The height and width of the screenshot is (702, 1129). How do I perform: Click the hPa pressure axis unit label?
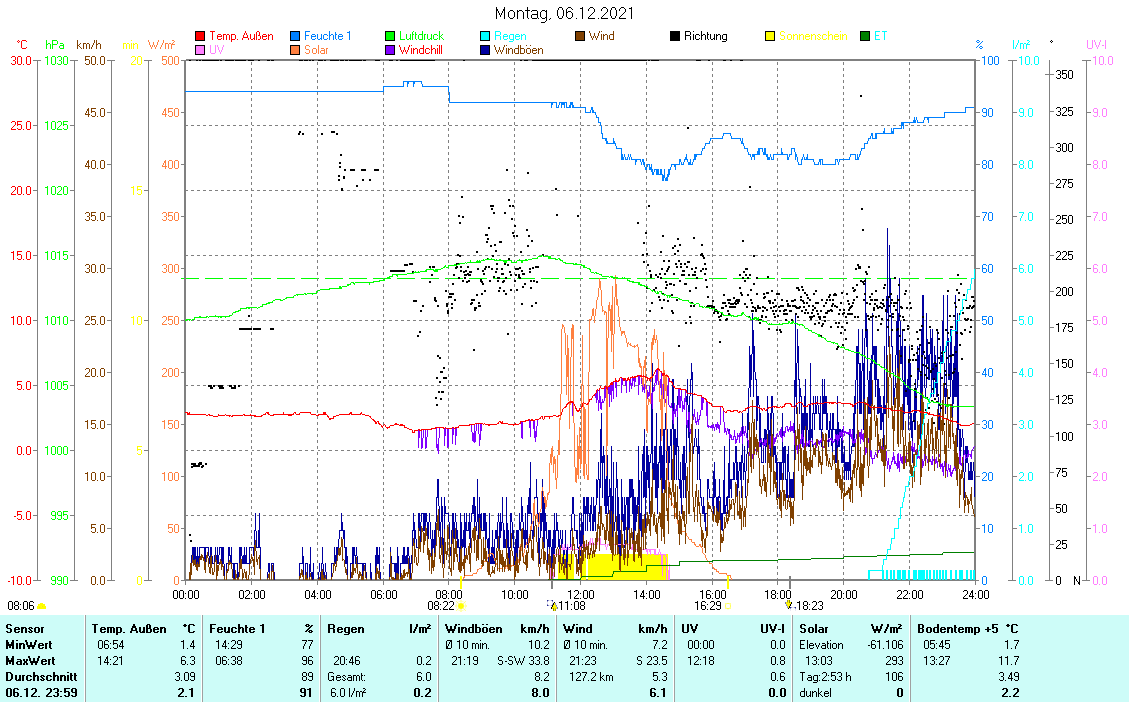[x=54, y=45]
